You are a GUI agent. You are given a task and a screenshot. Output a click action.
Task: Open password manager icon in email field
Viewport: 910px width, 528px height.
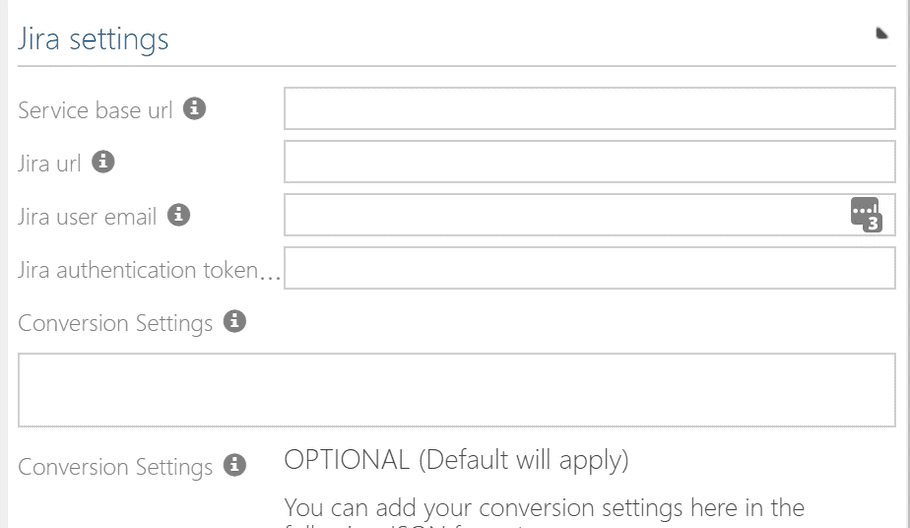[x=866, y=215]
